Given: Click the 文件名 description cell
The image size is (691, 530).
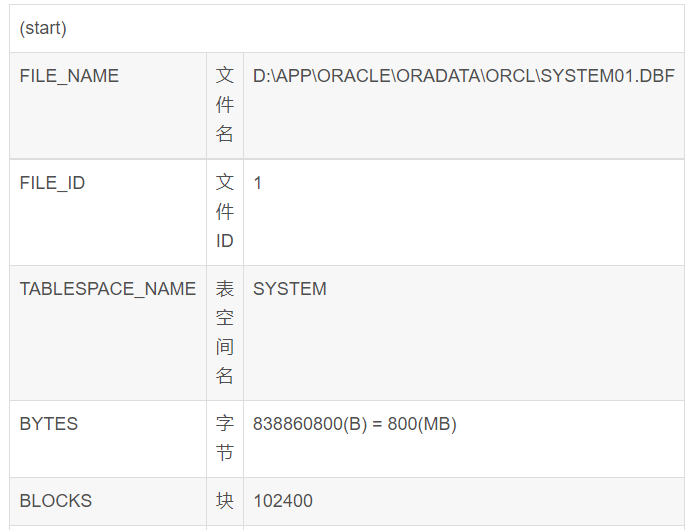Looking at the screenshot, I should click(x=225, y=105).
